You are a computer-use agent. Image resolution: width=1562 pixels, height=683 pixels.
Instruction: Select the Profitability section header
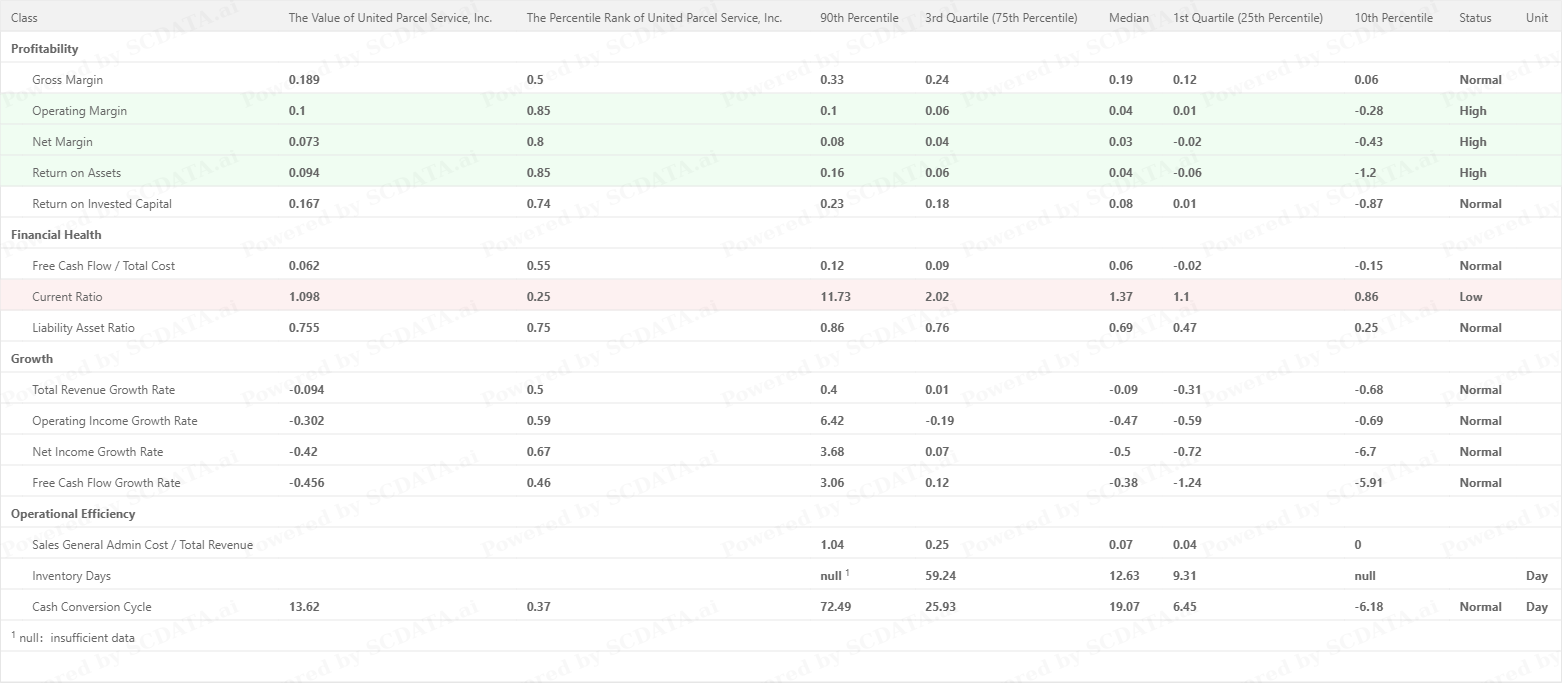point(44,49)
